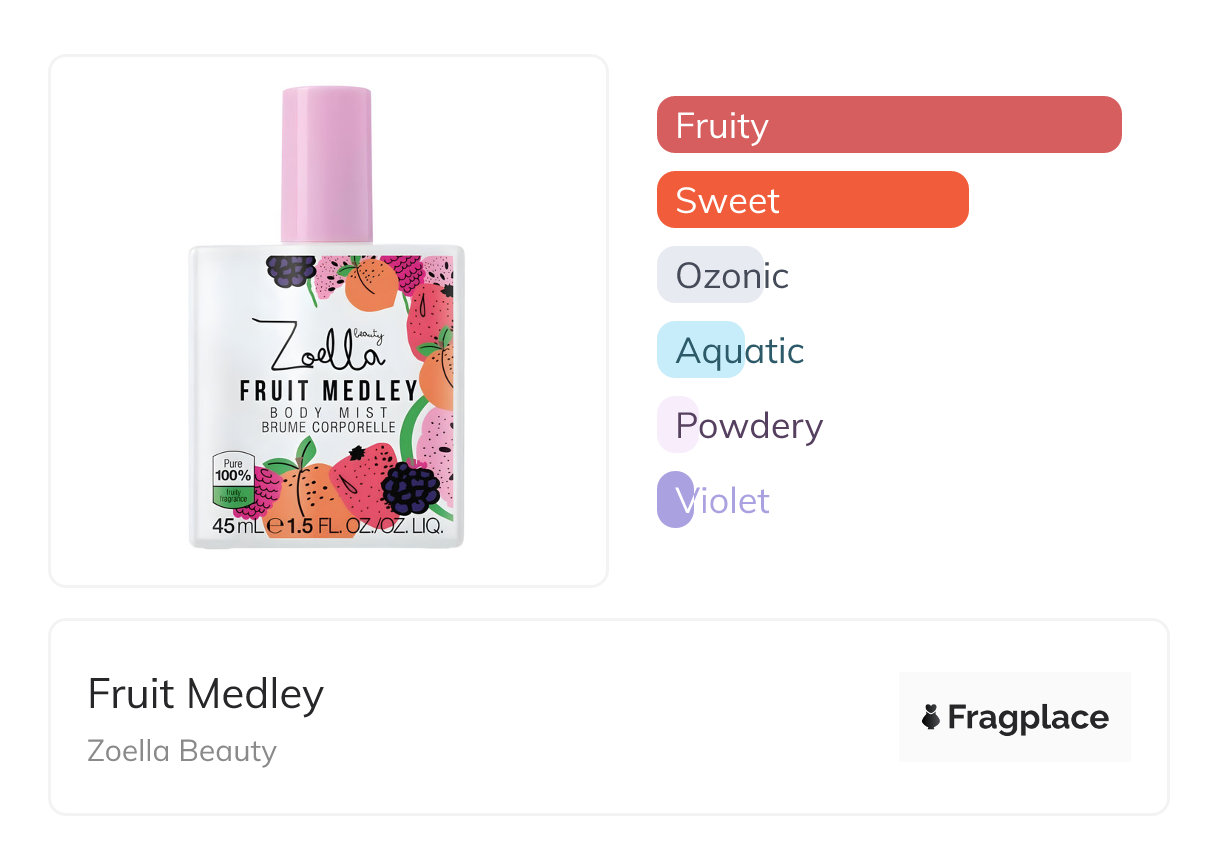The height and width of the screenshot is (864, 1218).
Task: Open the Fruit Medley title link
Action: coord(206,694)
